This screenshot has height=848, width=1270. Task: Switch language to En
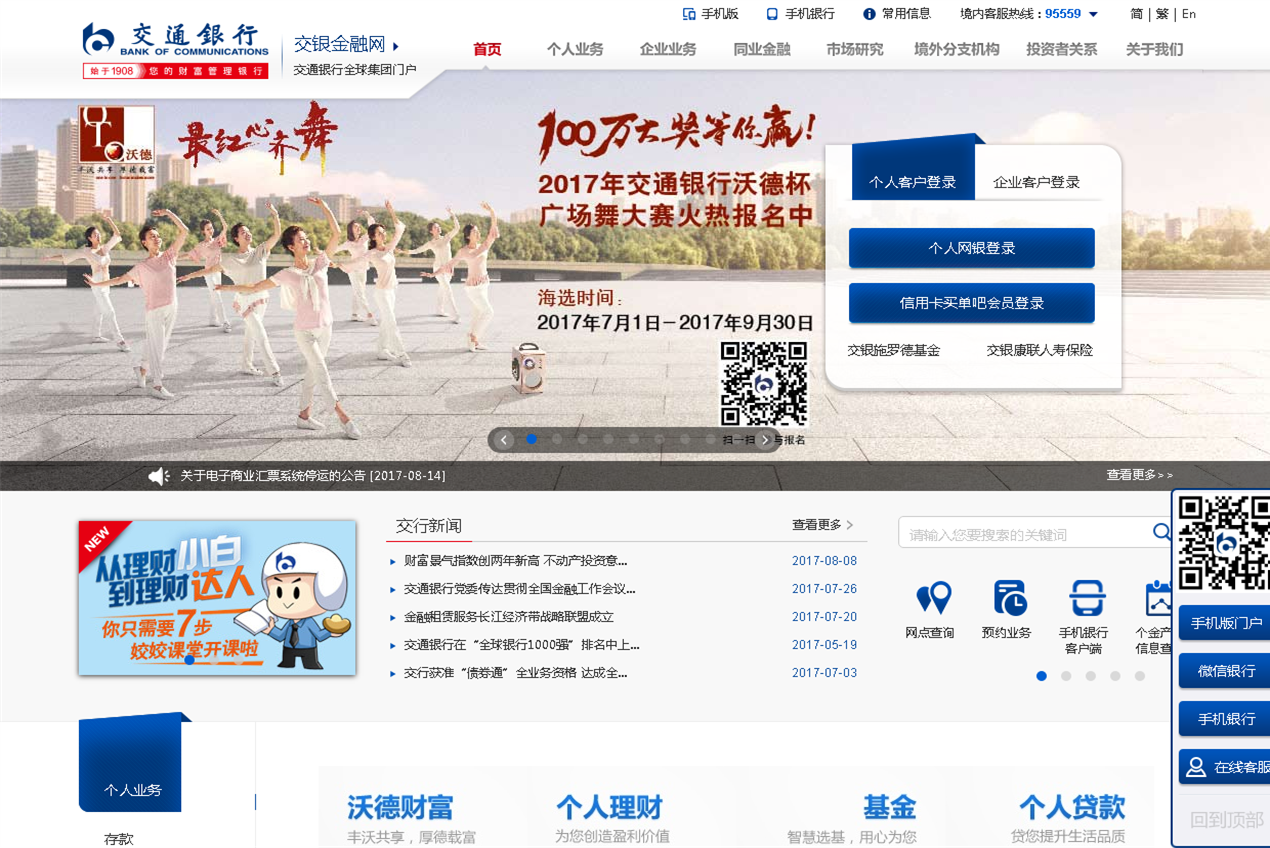[x=1189, y=14]
